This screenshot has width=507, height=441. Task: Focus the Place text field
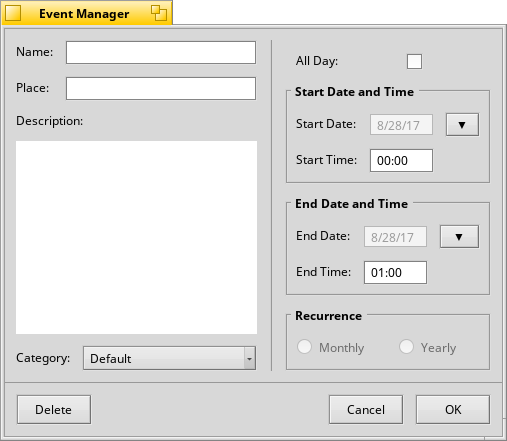point(161,88)
